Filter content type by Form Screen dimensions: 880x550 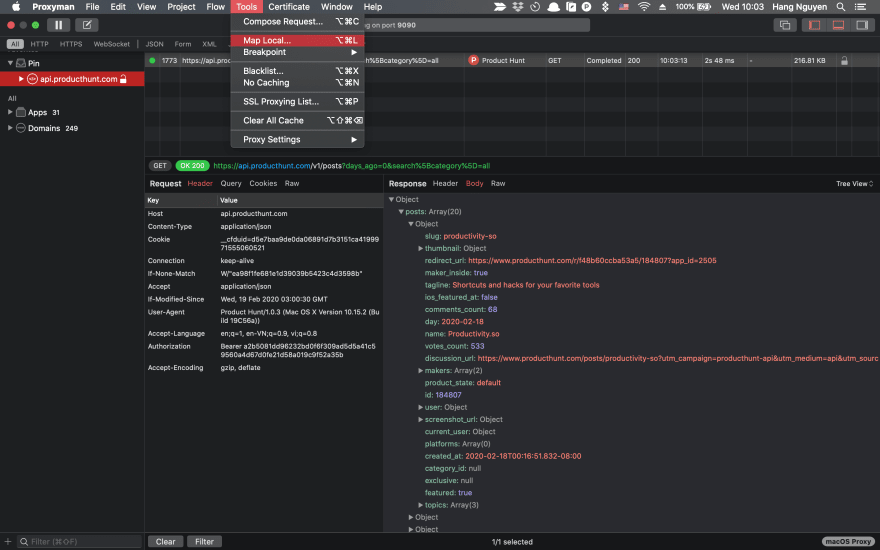pos(183,44)
